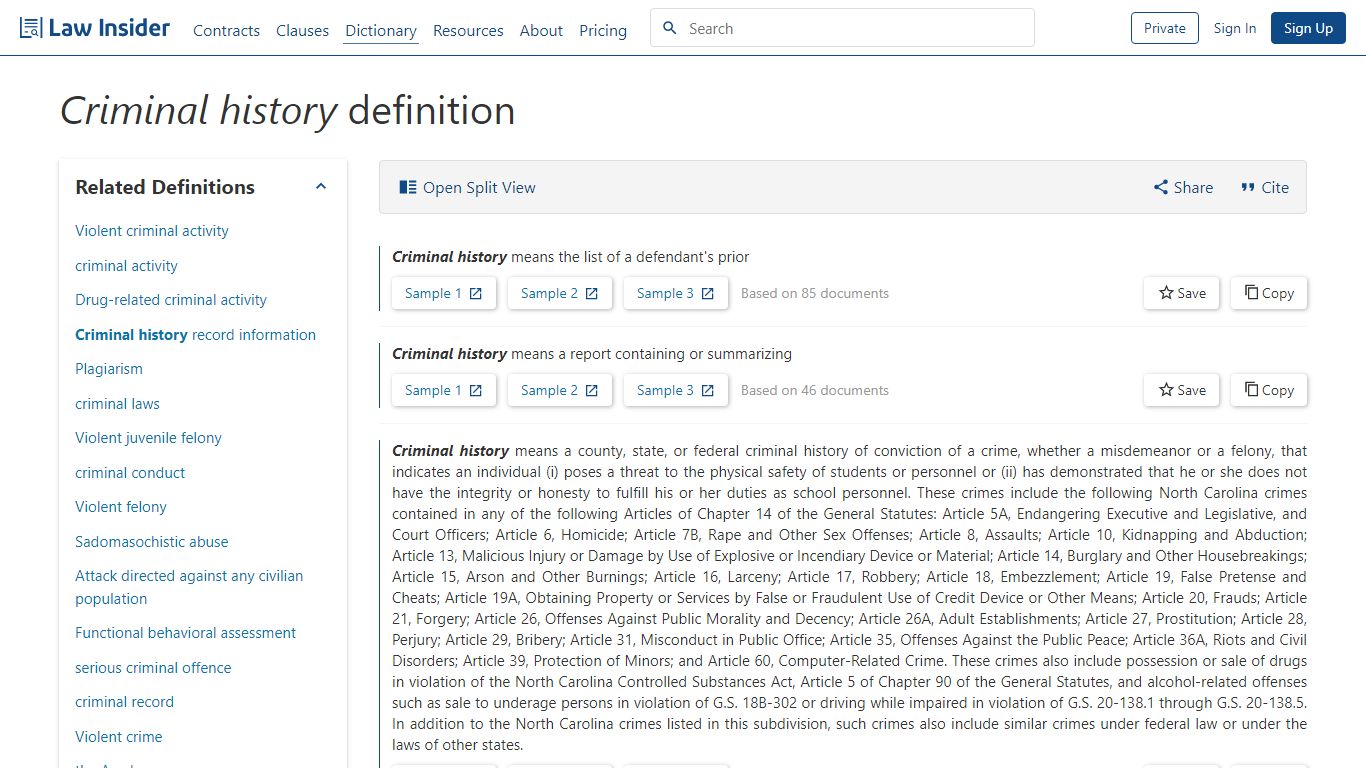Open the About page
Image resolution: width=1366 pixels, height=768 pixels.
pyautogui.click(x=541, y=30)
